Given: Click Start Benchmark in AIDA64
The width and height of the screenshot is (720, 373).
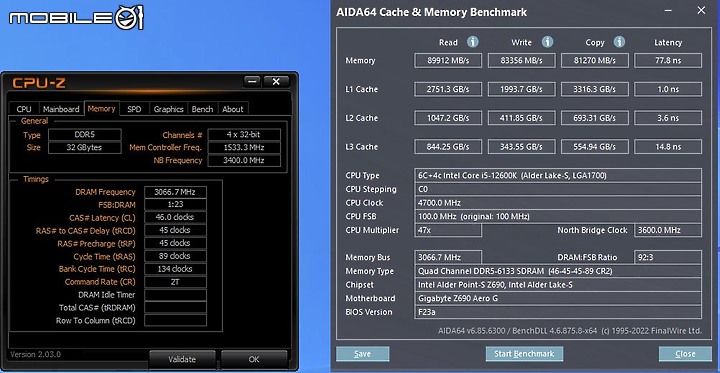Looking at the screenshot, I should click(524, 354).
